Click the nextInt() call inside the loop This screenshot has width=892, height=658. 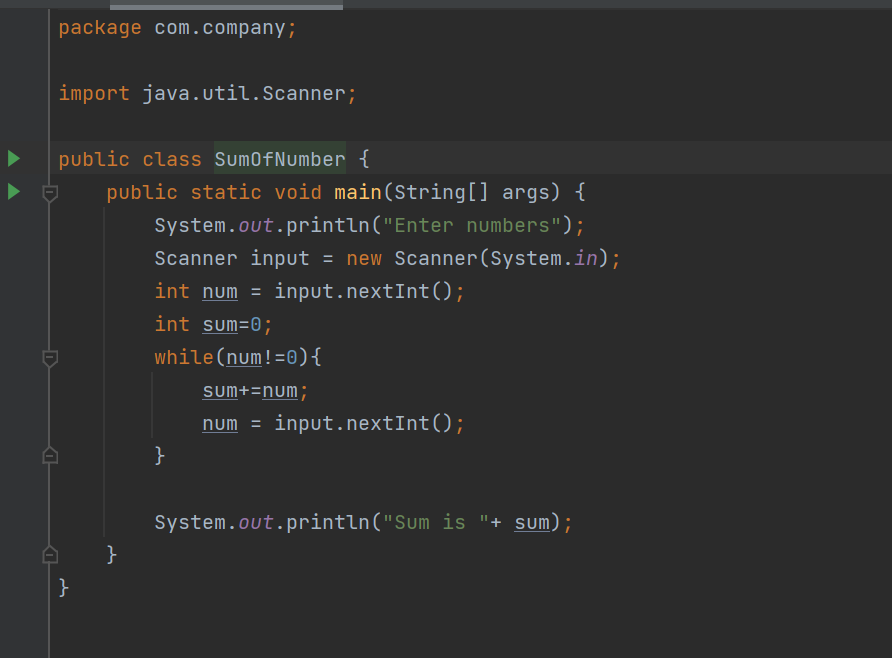point(395,423)
